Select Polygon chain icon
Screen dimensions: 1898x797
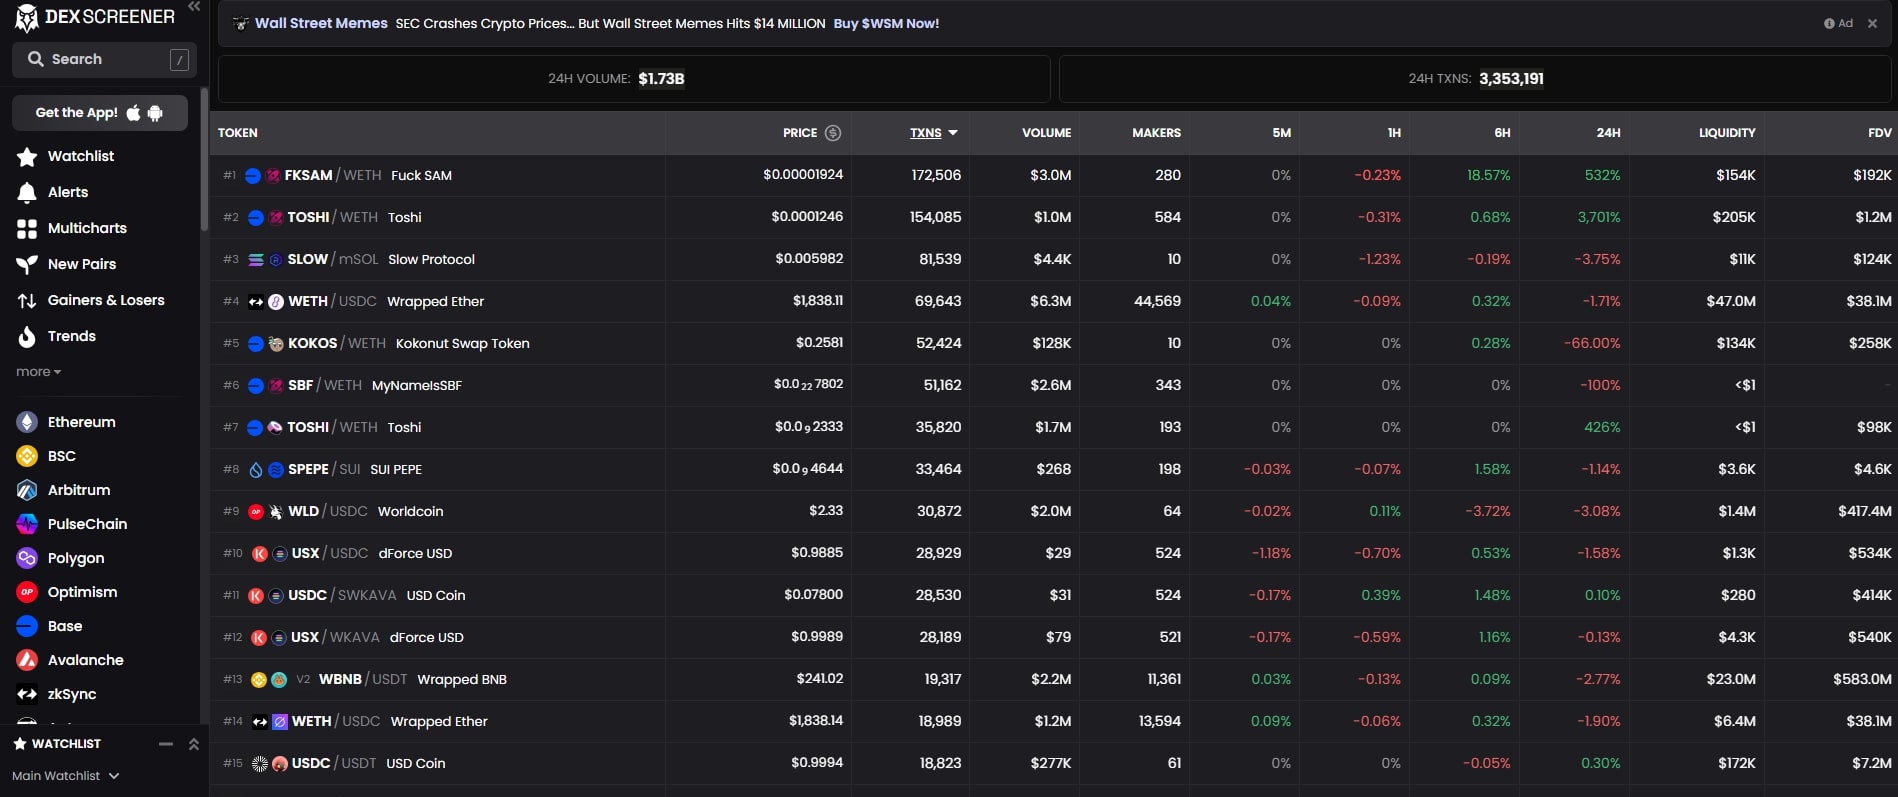27,558
